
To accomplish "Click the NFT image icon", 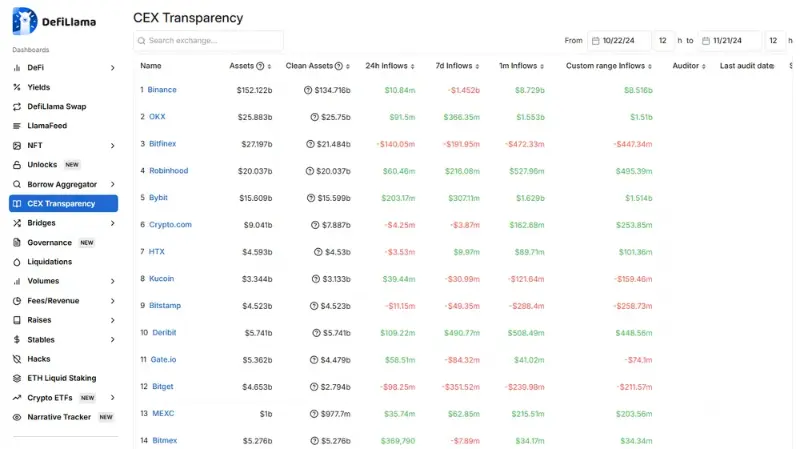I will pos(17,145).
